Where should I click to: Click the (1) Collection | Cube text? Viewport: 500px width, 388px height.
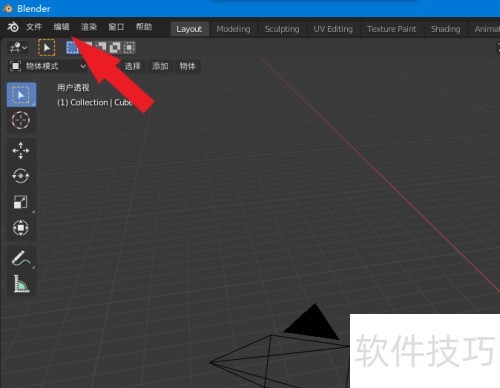pos(95,102)
